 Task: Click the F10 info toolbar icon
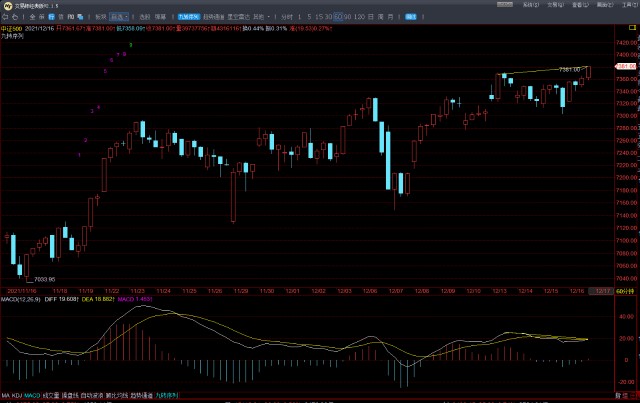click(71, 17)
